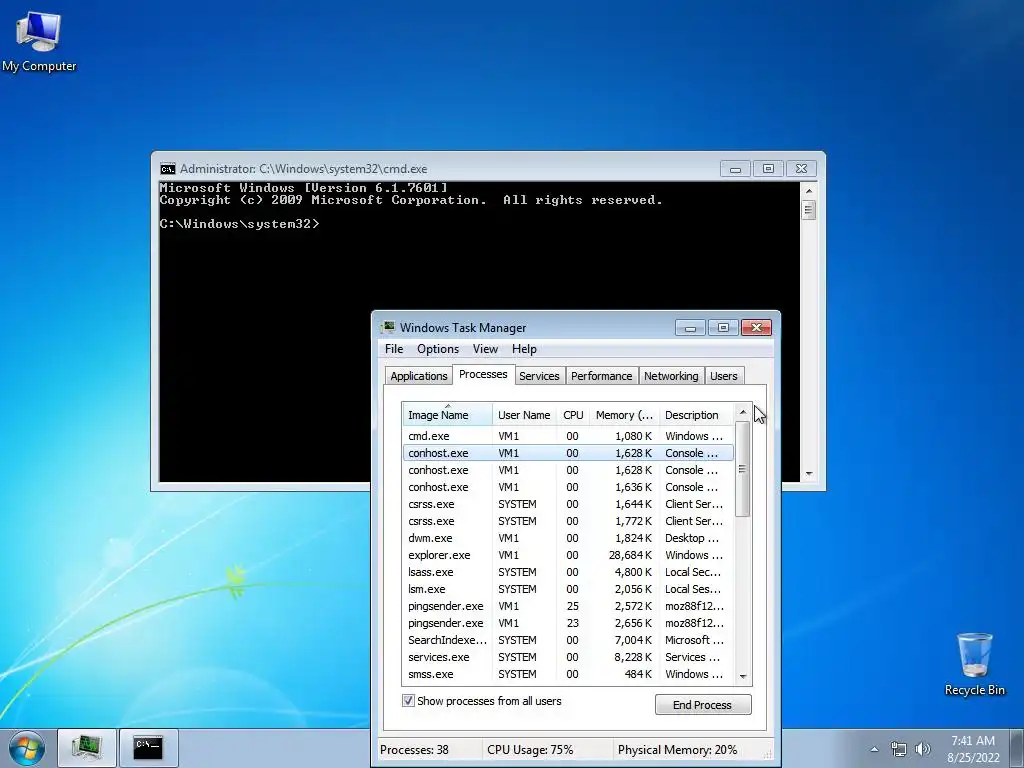The height and width of the screenshot is (768, 1024).
Task: Click the End Process button
Action: coord(703,705)
